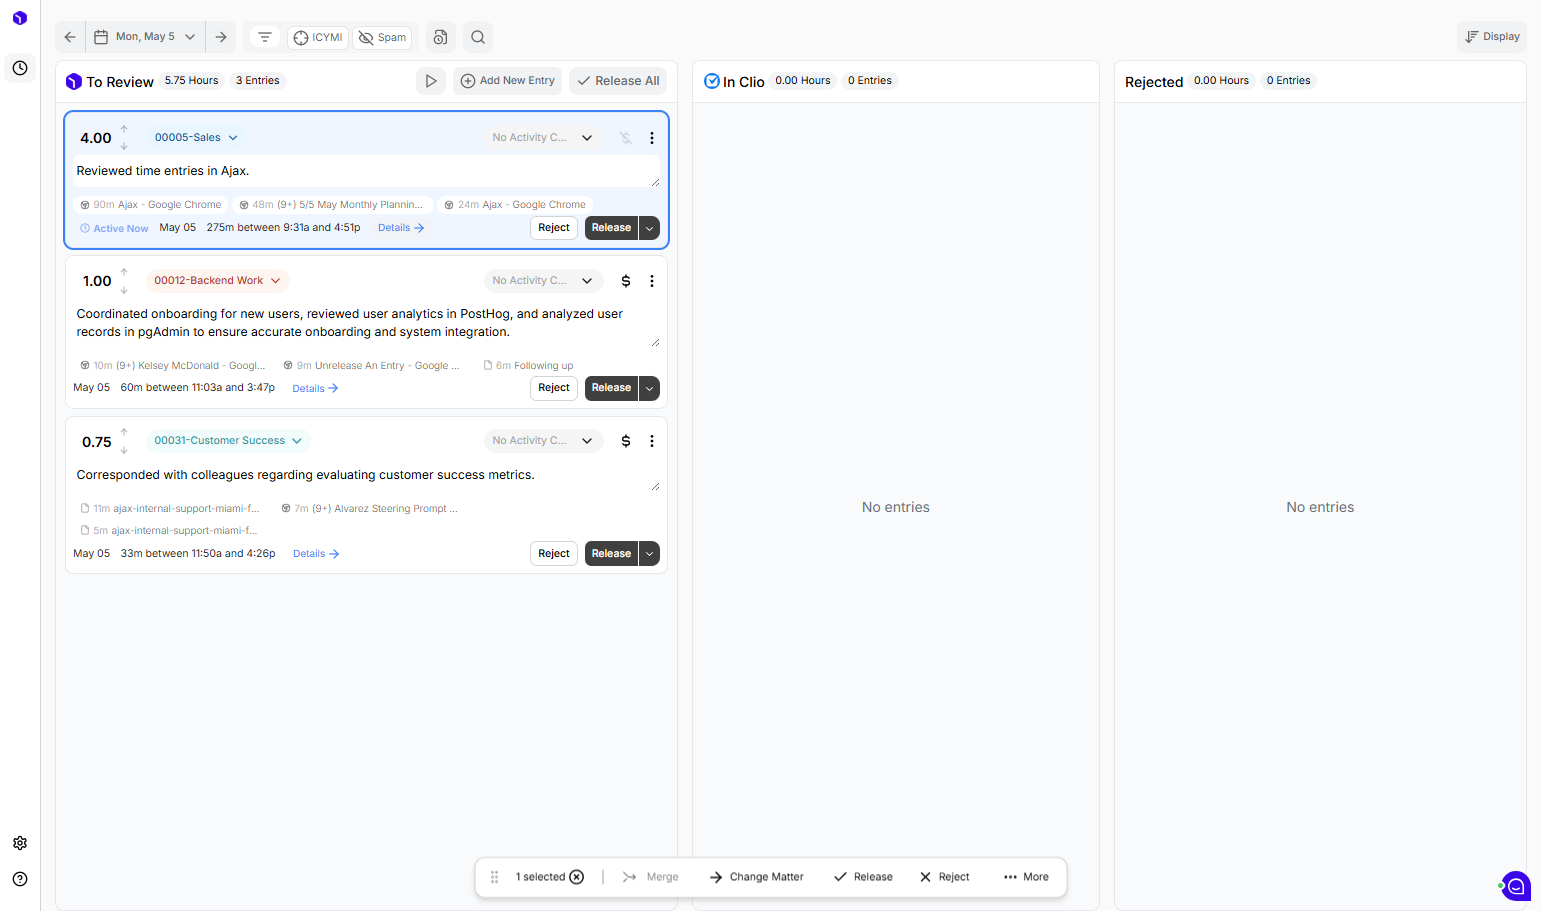The width and height of the screenshot is (1541, 911).
Task: Open Details link on Sales entry
Action: (x=401, y=228)
